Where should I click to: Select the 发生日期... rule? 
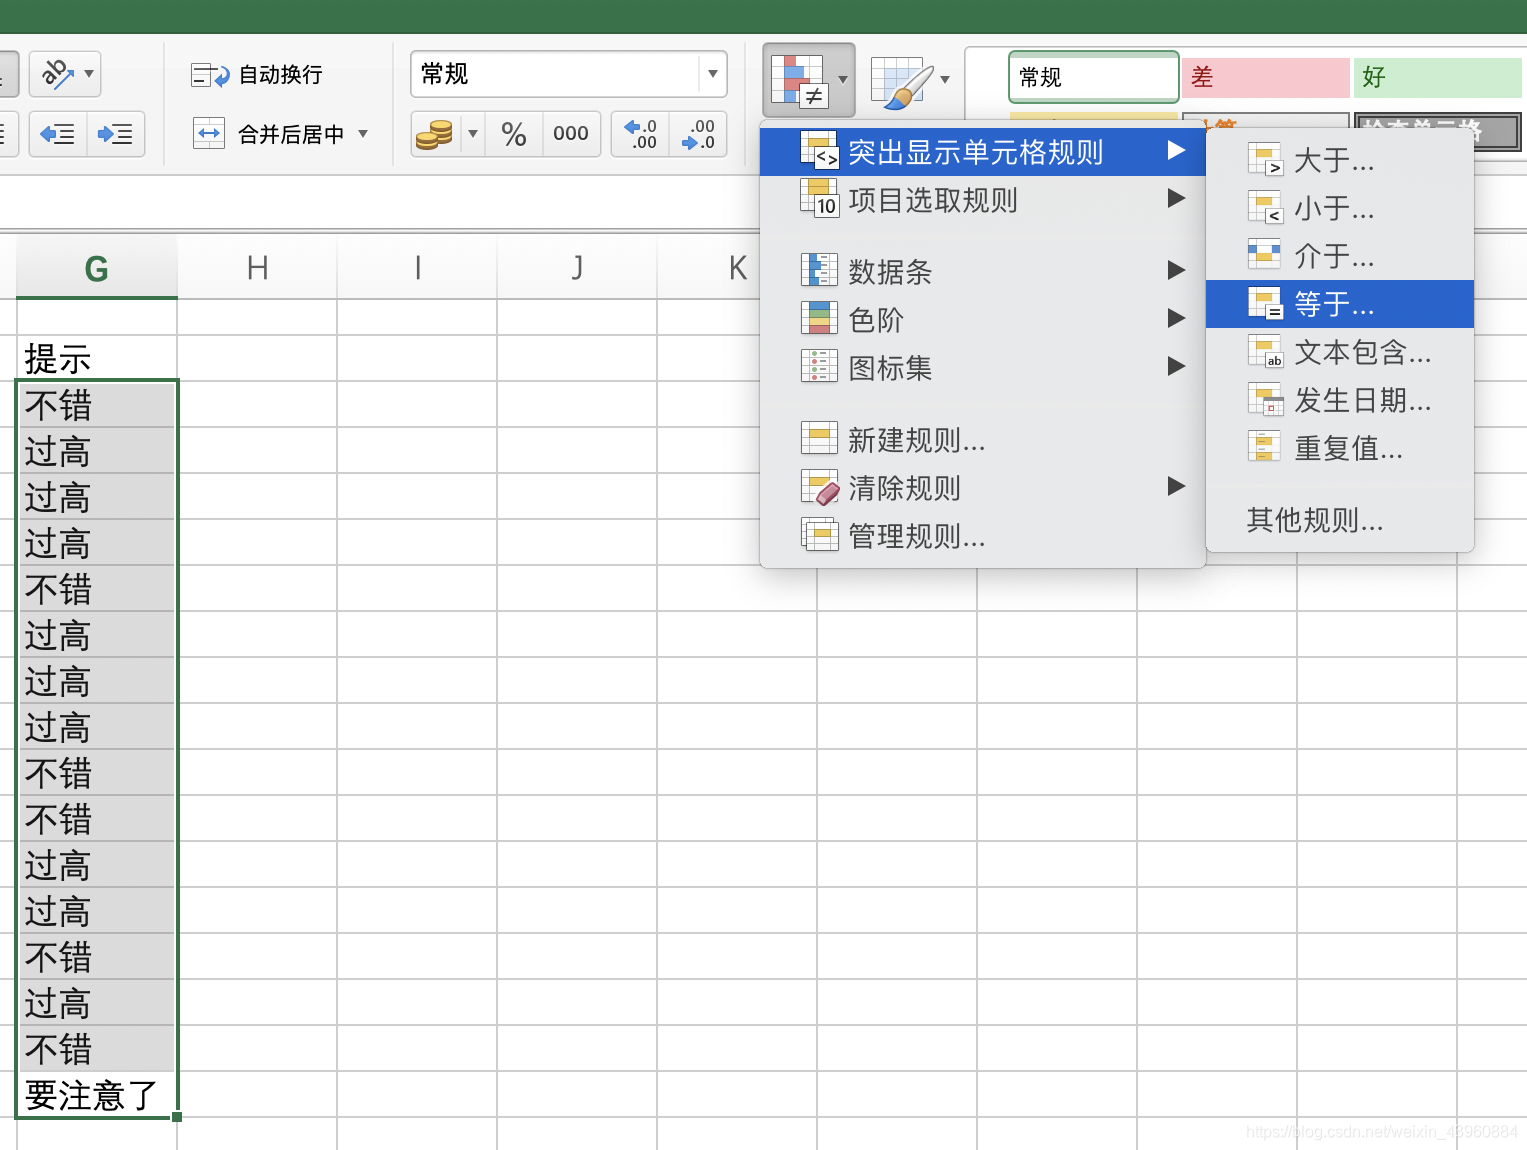pos(1339,400)
